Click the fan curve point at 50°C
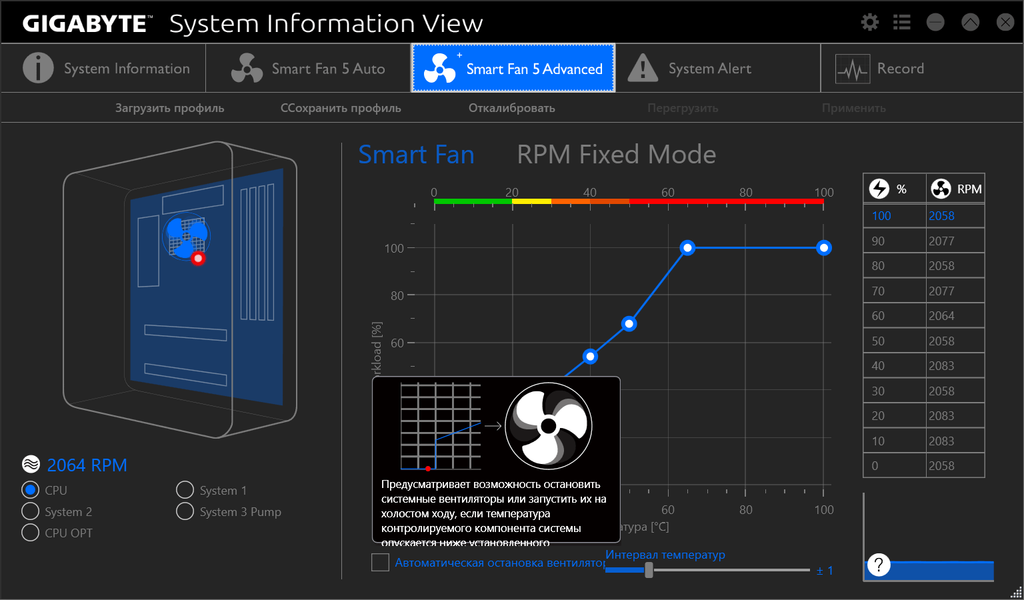 click(629, 324)
